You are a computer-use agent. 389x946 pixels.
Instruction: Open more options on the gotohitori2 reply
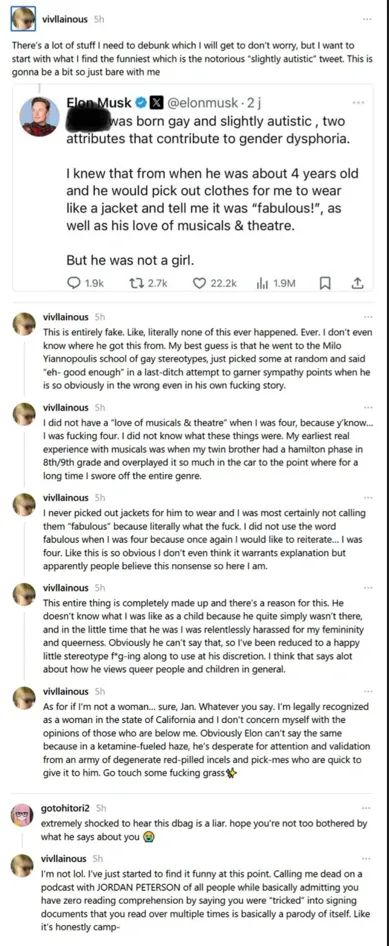coord(367,807)
